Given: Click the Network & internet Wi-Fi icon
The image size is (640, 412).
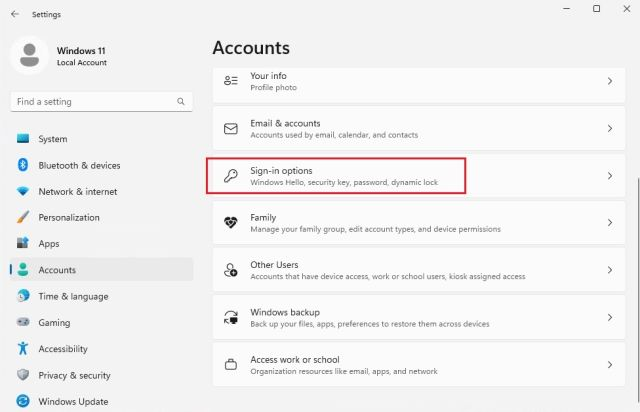Looking at the screenshot, I should point(23,192).
